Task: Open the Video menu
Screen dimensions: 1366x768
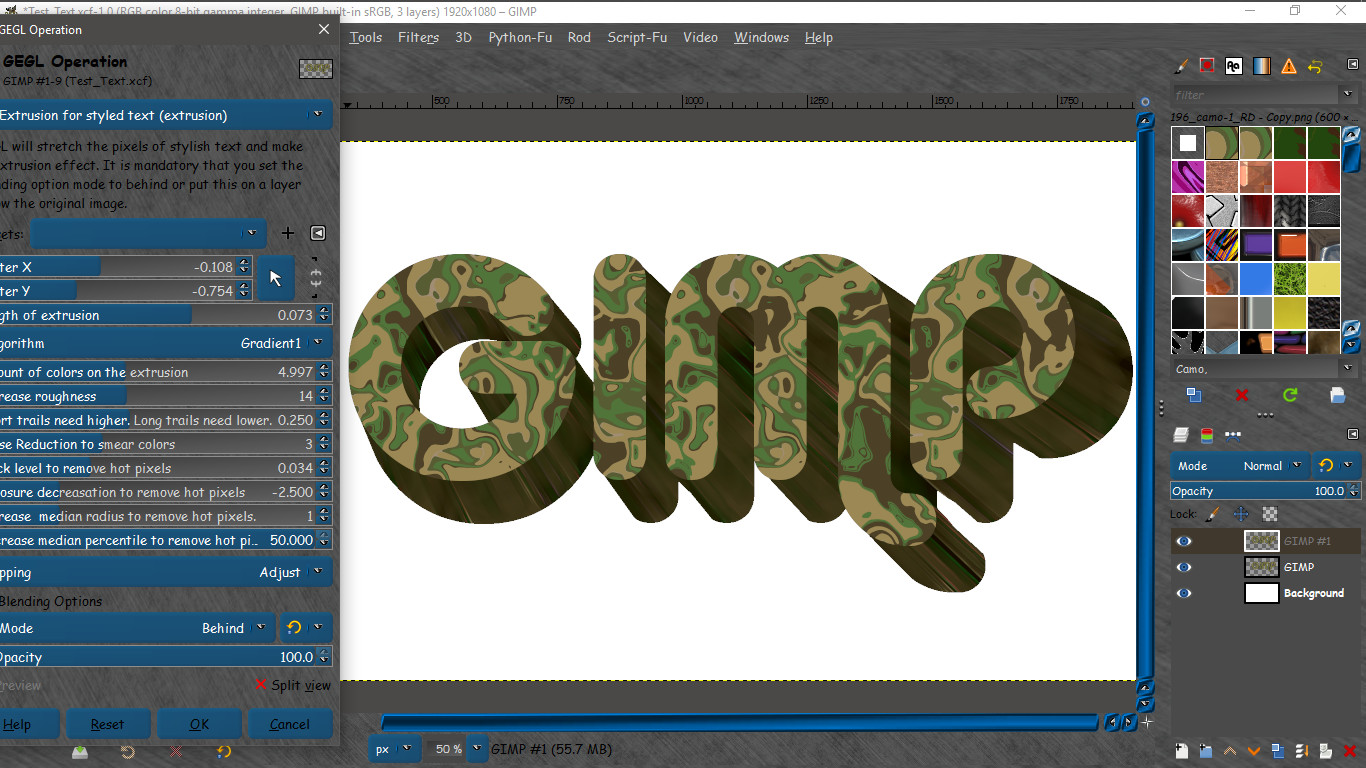Action: click(x=700, y=38)
